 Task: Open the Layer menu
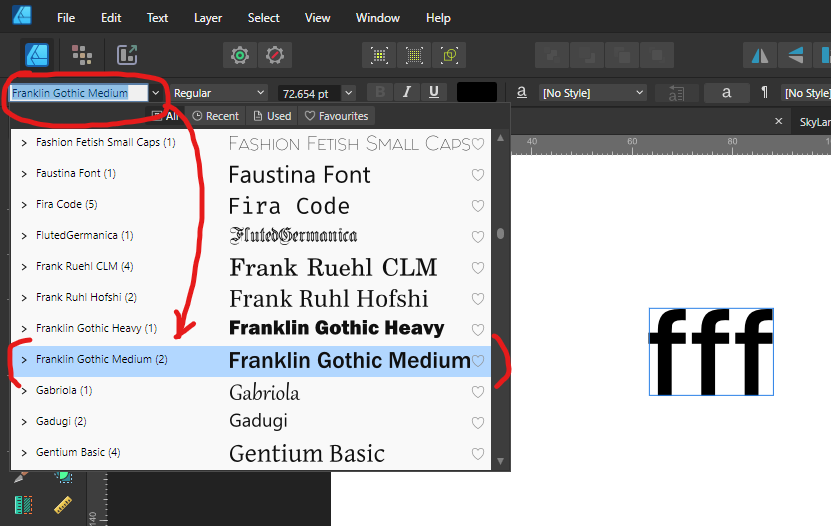[x=208, y=18]
